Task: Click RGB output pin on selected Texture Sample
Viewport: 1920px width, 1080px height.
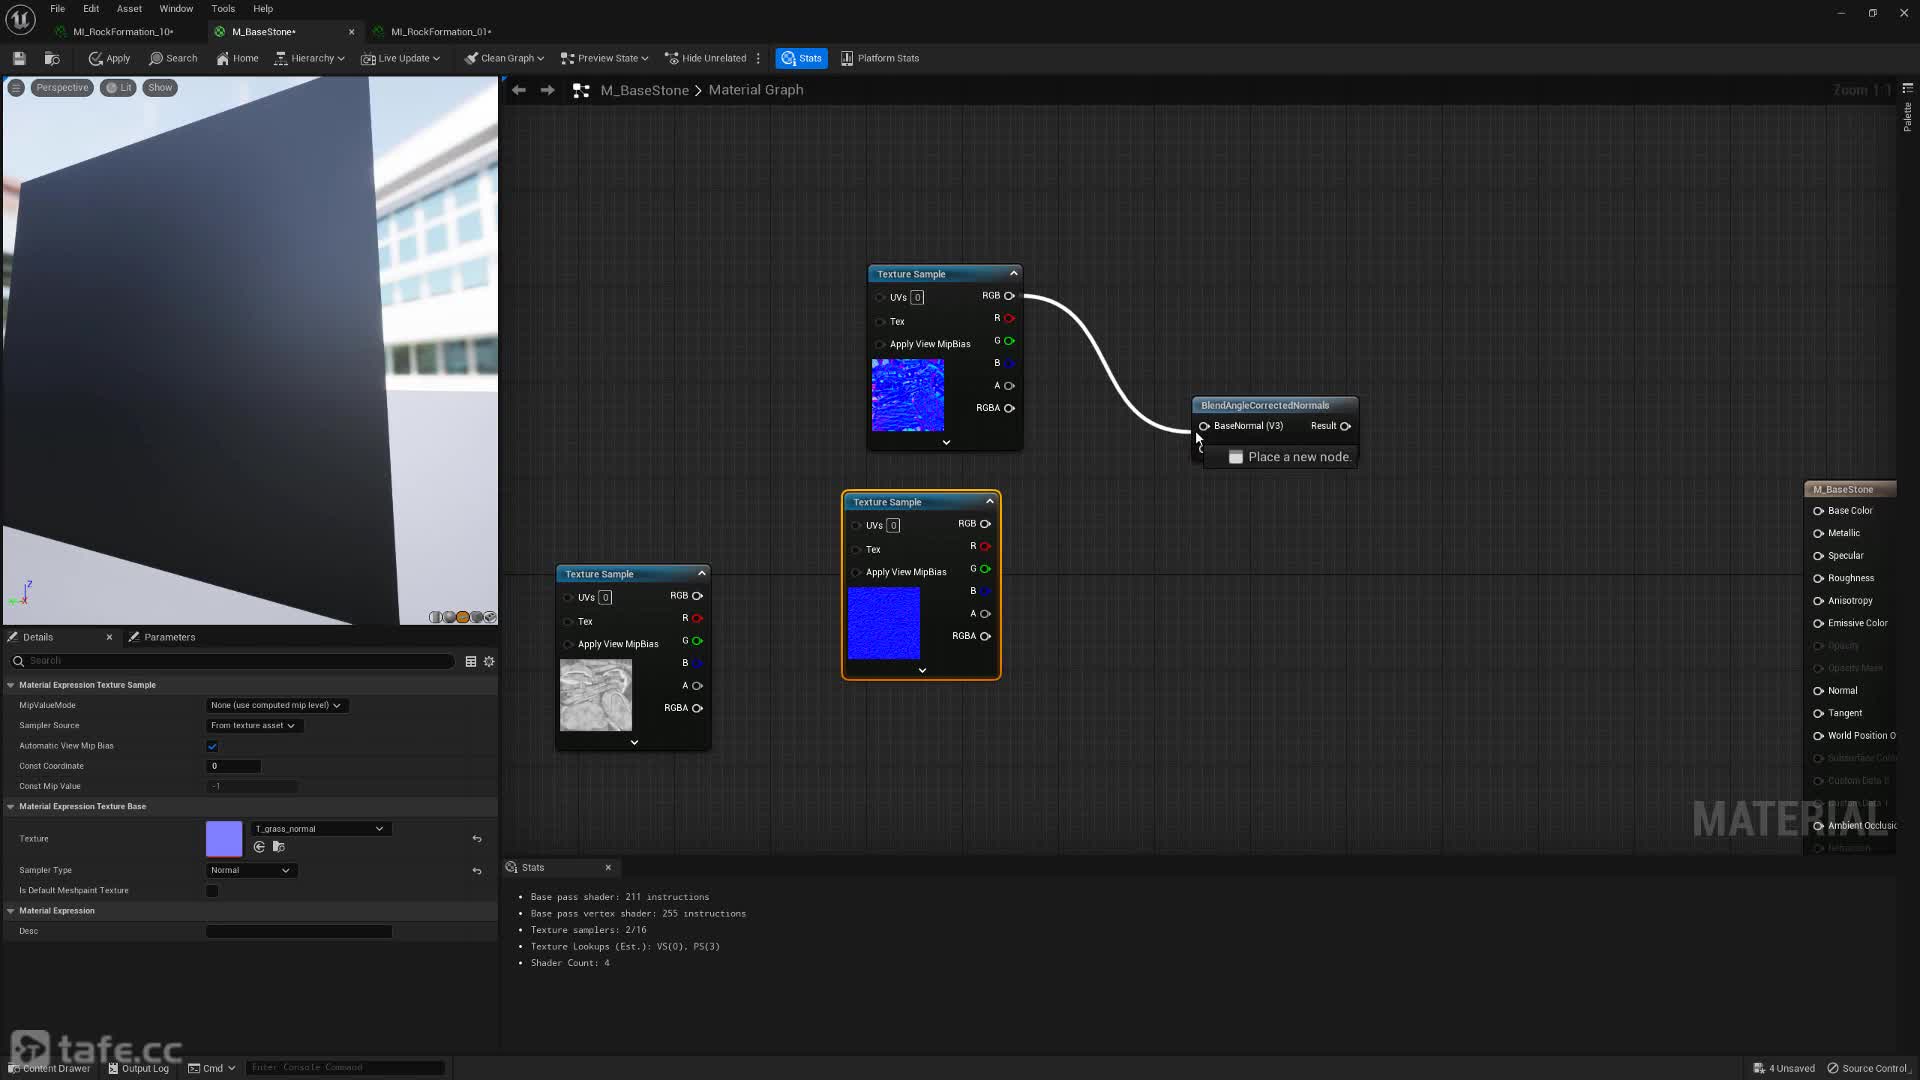Action: point(985,524)
